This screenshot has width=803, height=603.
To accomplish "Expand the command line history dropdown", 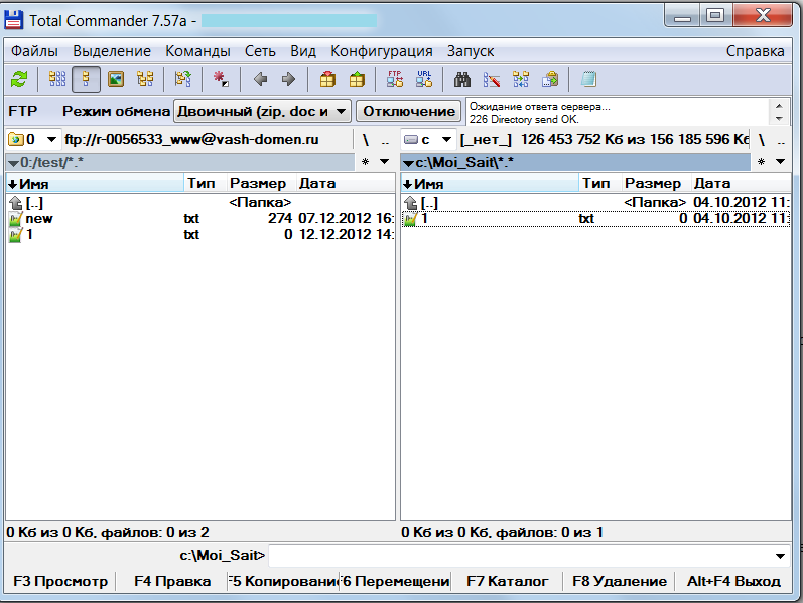I will 780,556.
